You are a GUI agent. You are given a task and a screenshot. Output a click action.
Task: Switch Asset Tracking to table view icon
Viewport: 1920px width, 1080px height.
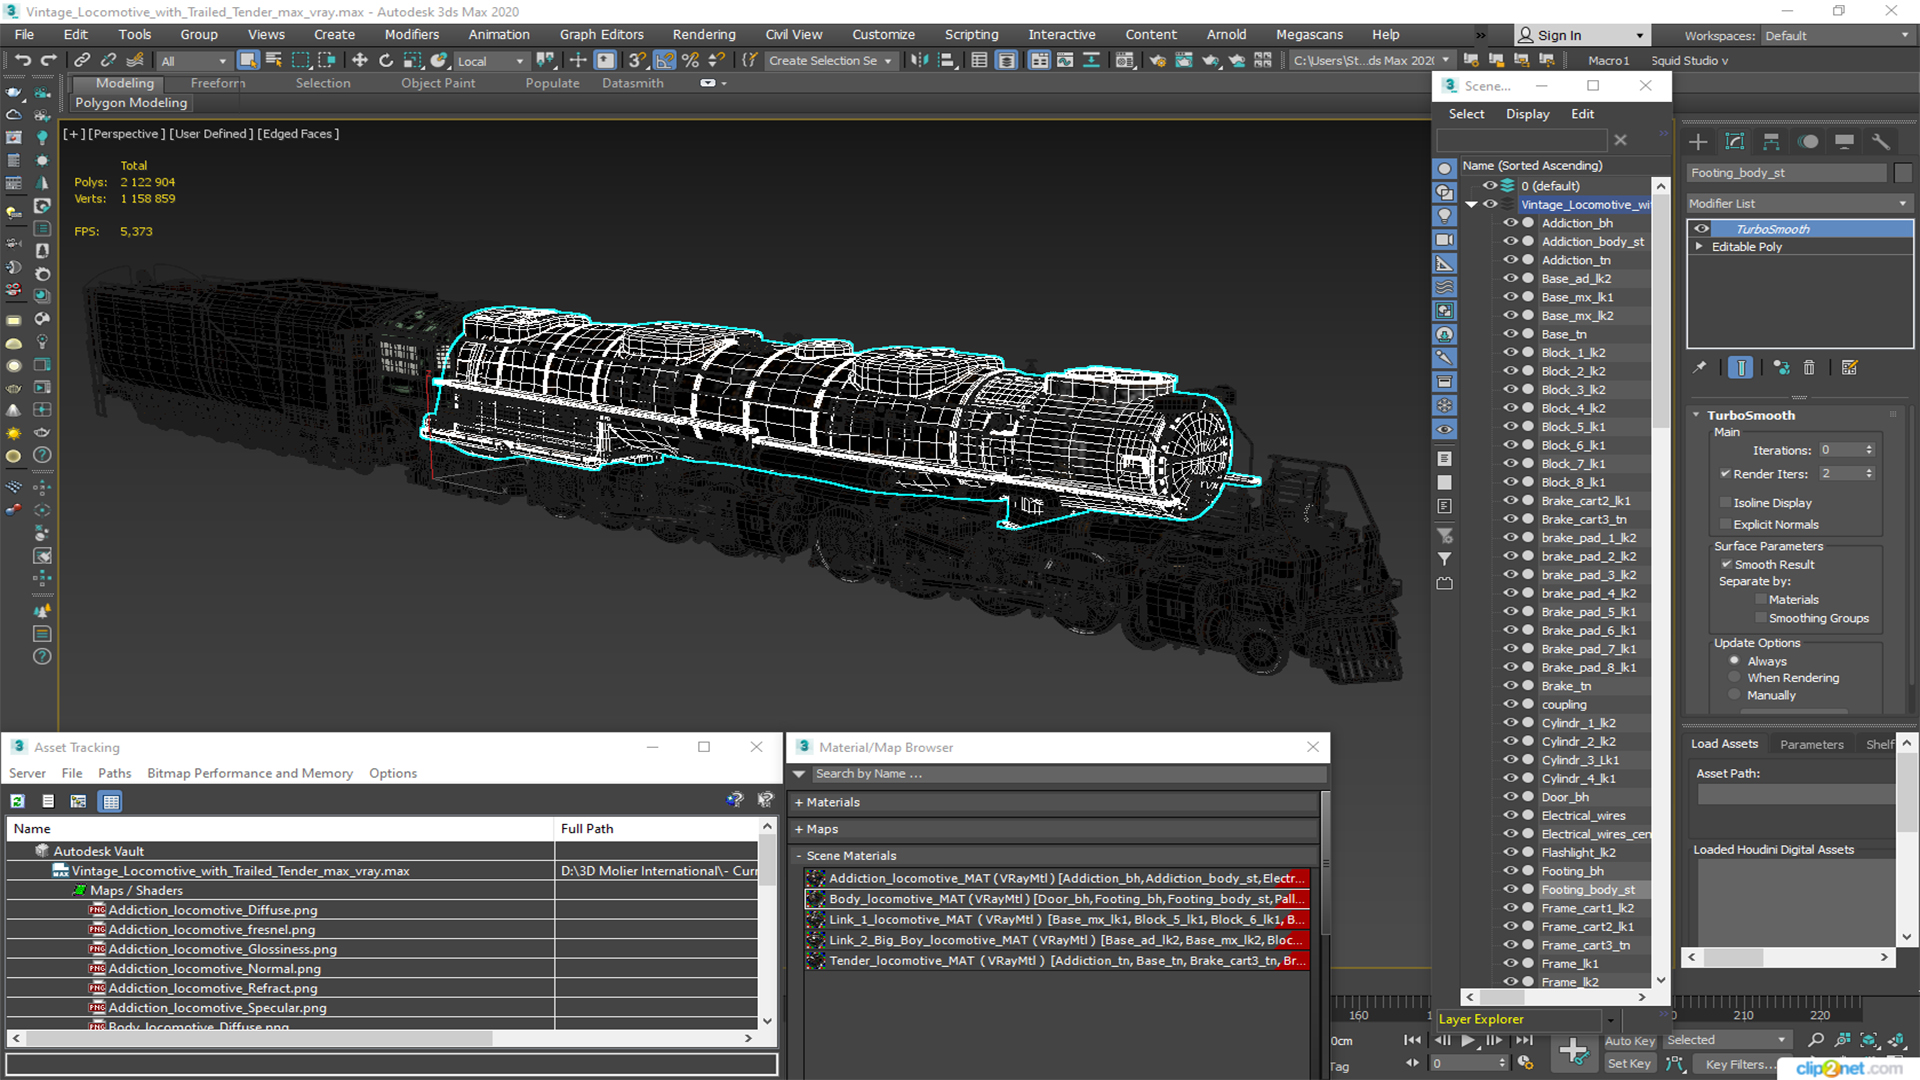click(x=111, y=801)
